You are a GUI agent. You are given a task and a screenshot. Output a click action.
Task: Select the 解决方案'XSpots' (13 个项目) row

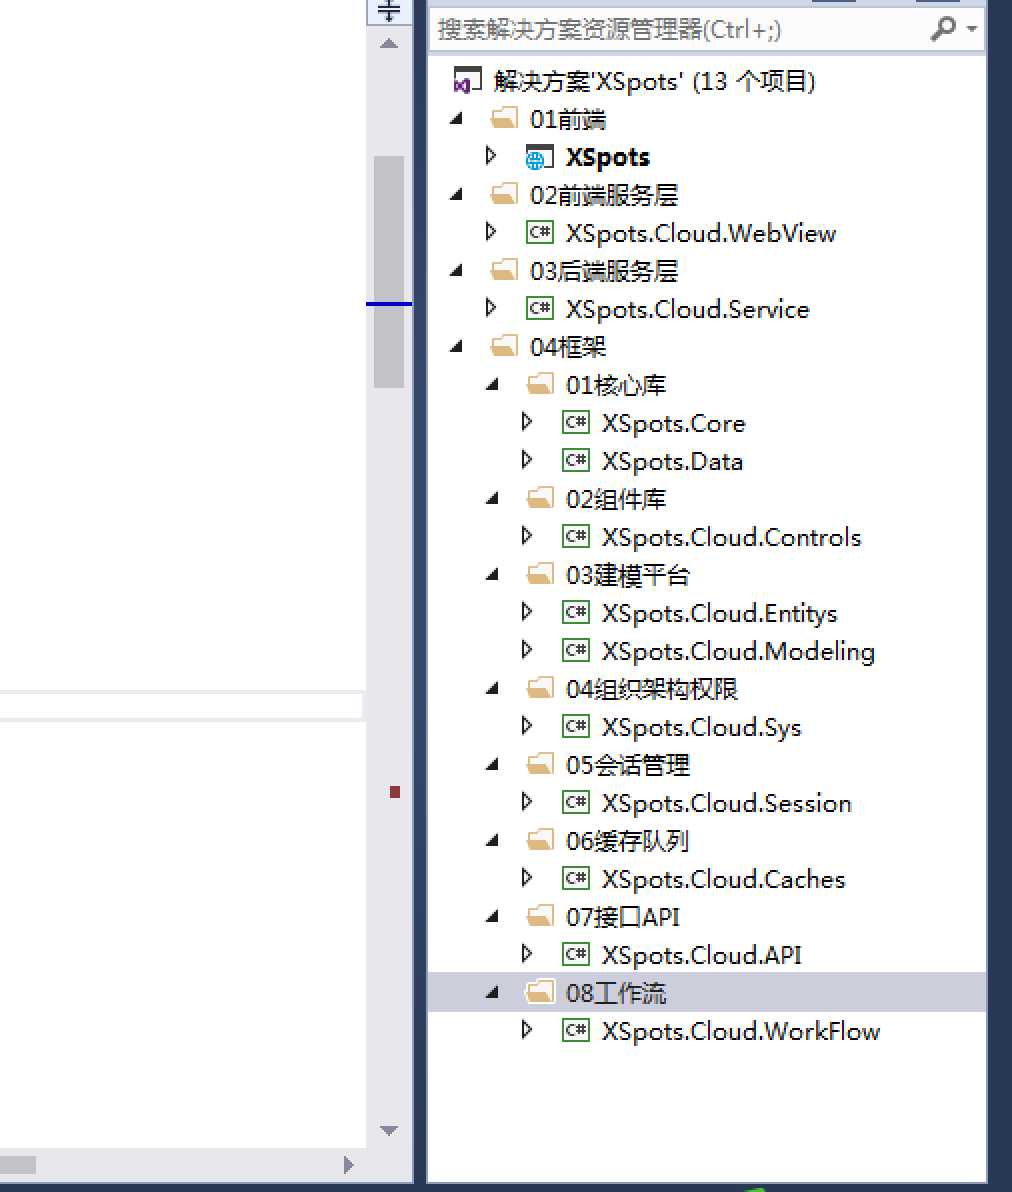coord(706,81)
